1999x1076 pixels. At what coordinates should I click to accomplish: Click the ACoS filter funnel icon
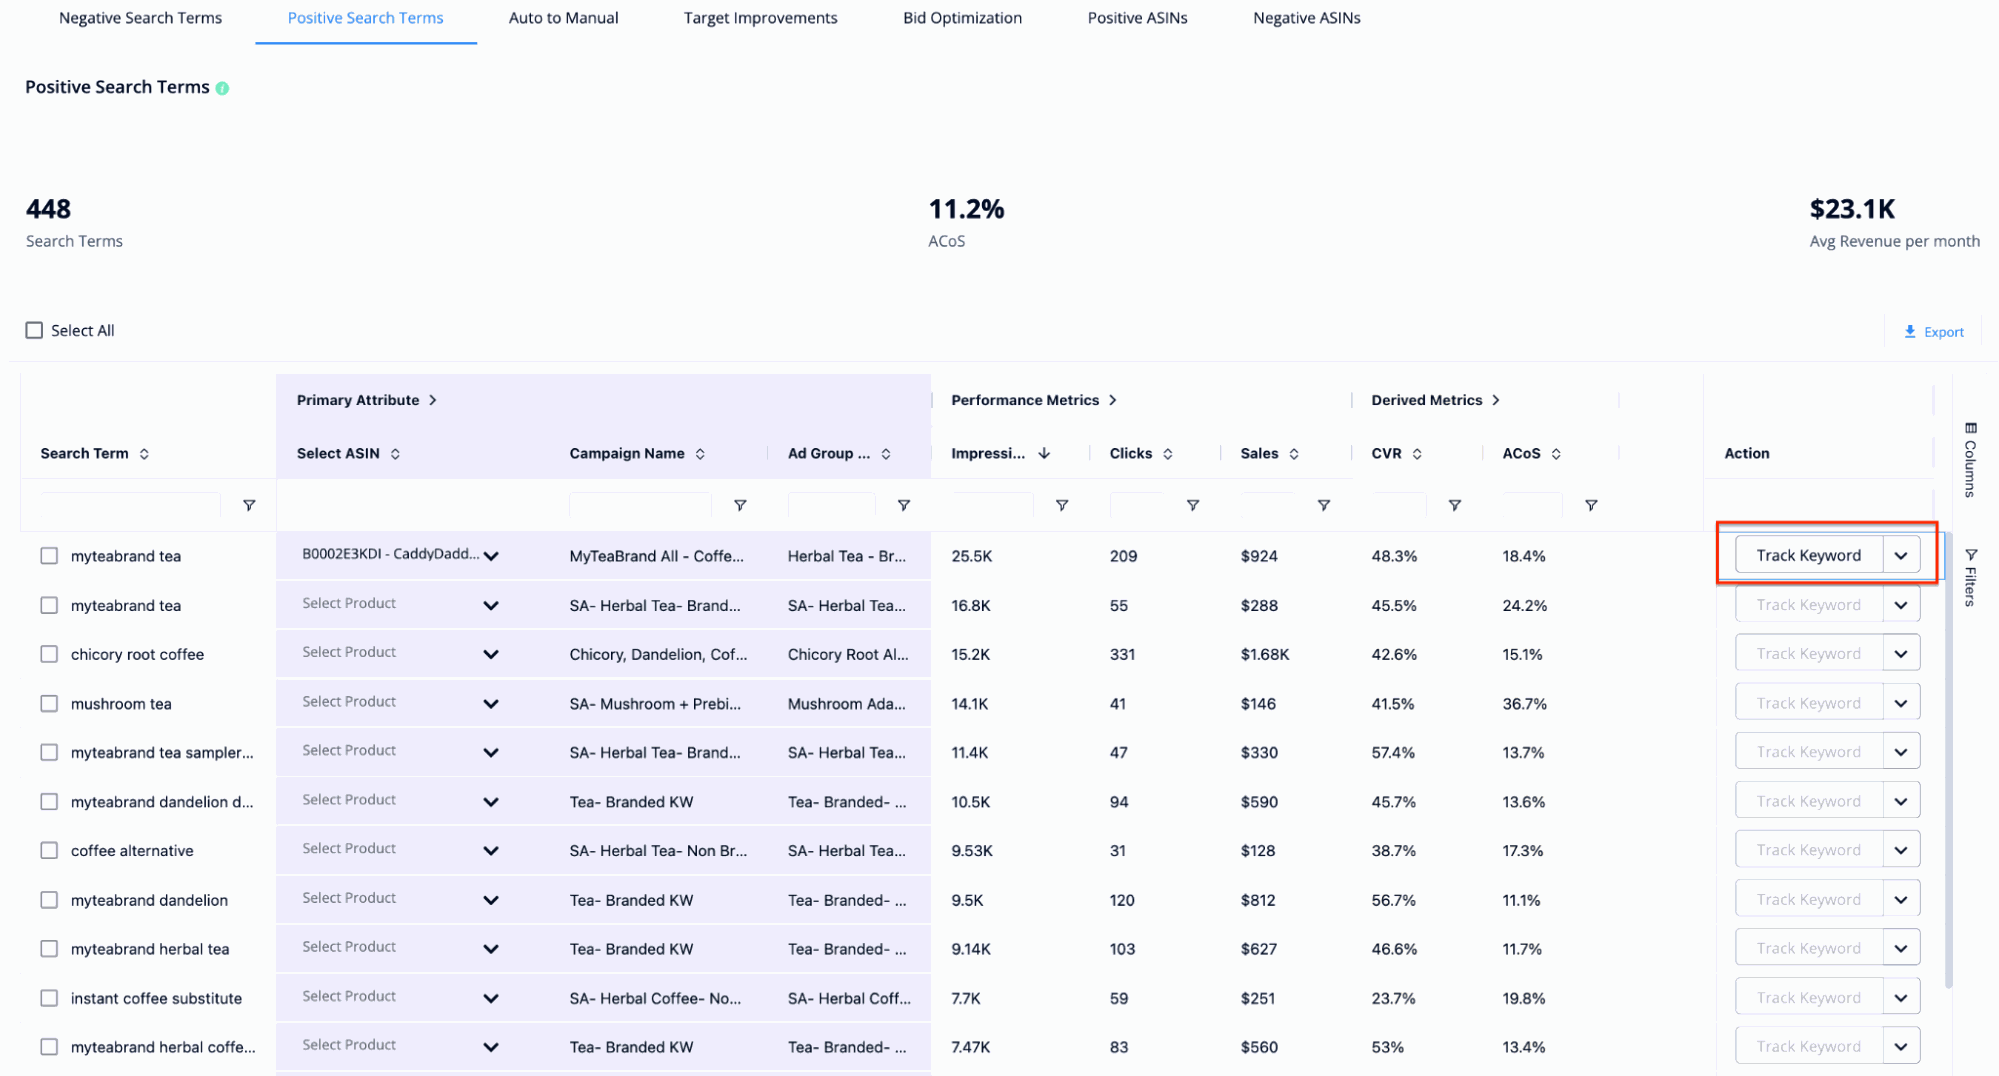click(x=1590, y=506)
